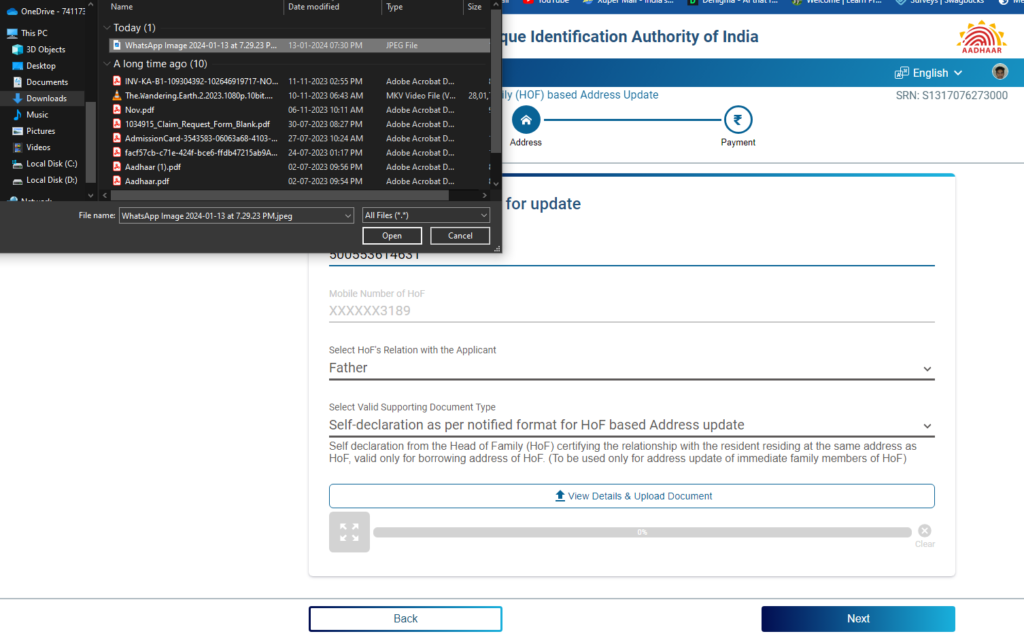Select the file name Nov.pdf

[139, 110]
